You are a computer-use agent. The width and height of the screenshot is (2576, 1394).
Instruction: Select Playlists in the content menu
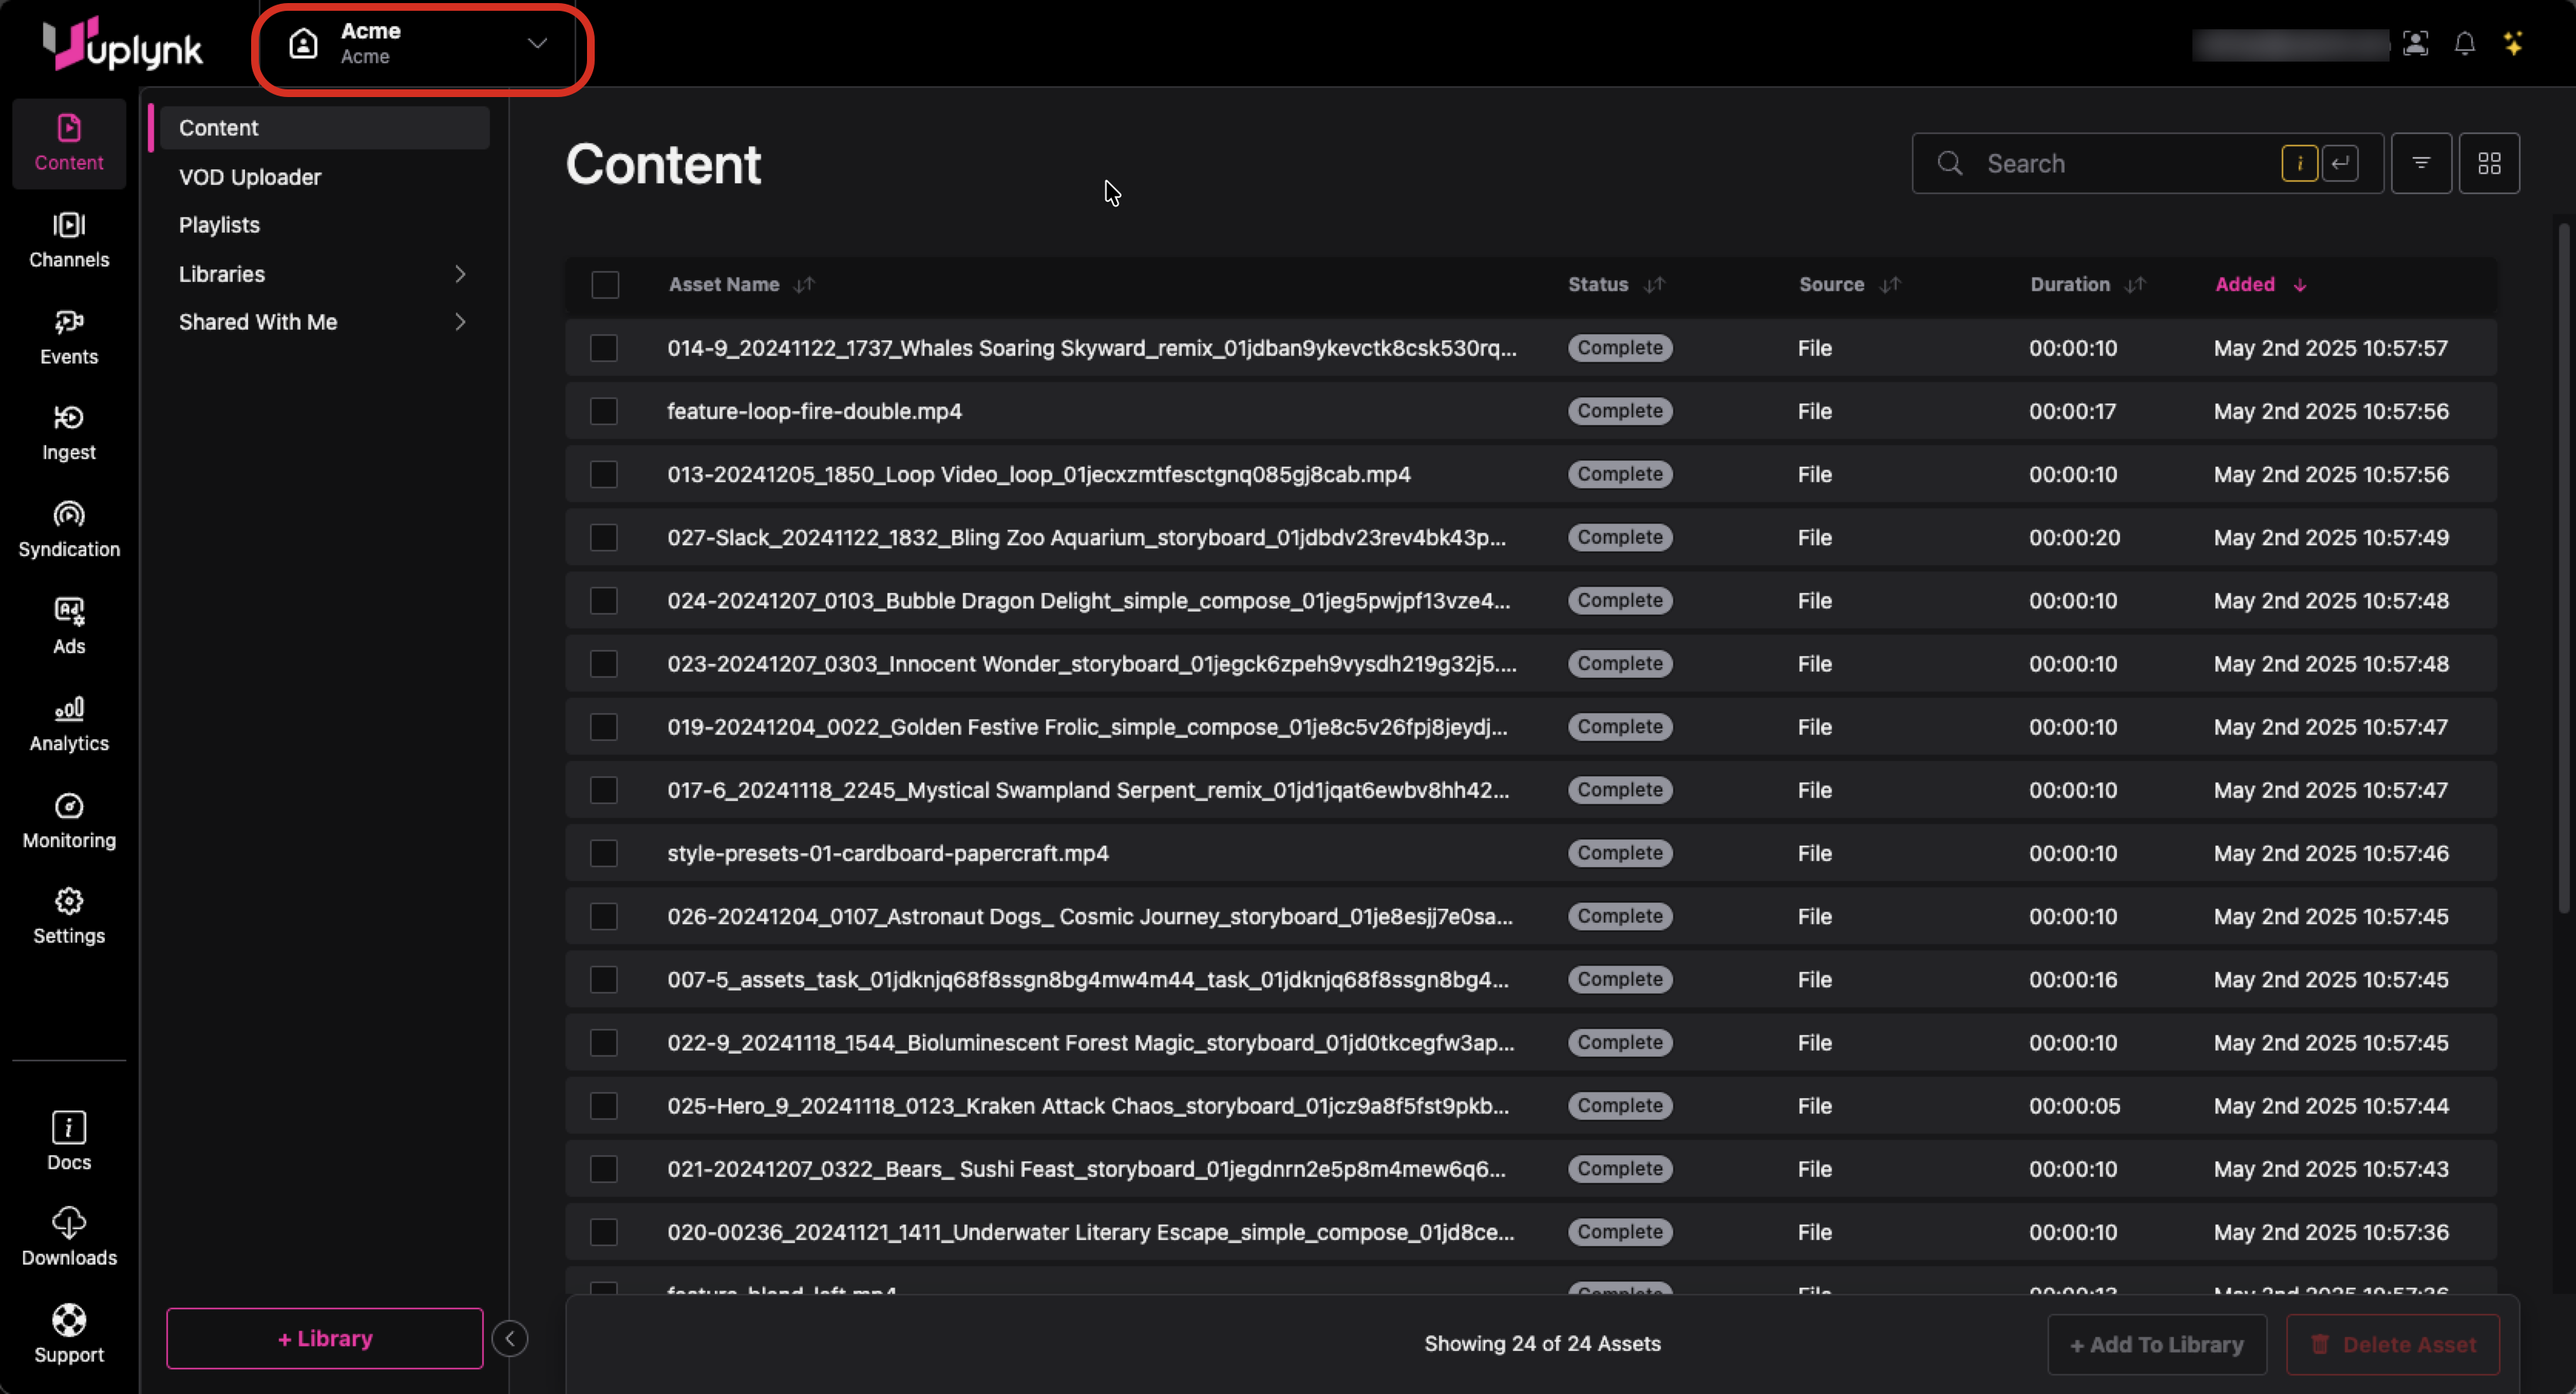(x=219, y=225)
